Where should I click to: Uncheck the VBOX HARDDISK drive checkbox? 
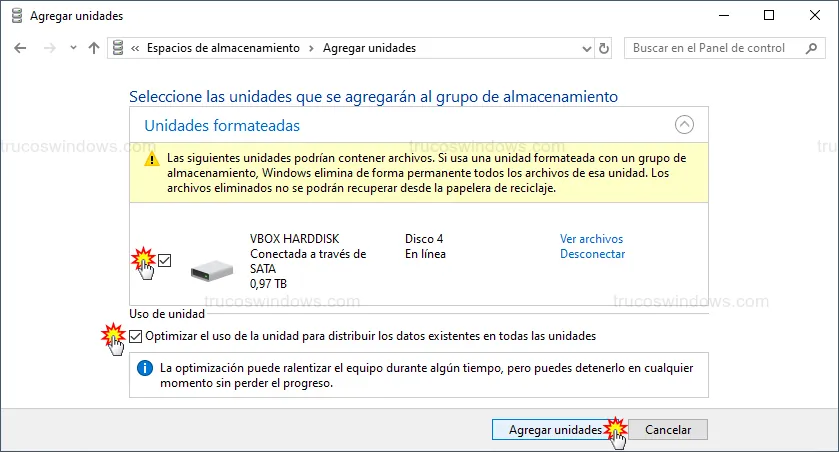tap(165, 260)
